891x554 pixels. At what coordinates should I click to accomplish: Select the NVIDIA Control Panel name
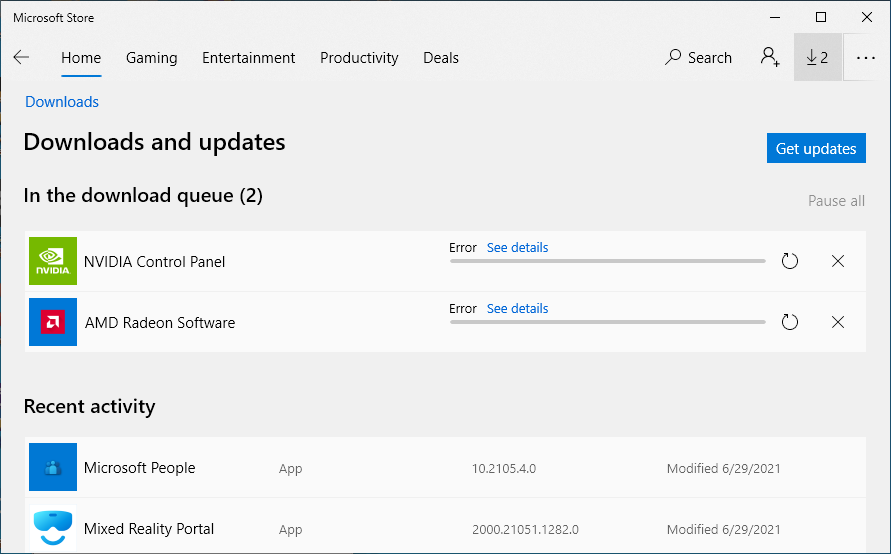pos(155,262)
